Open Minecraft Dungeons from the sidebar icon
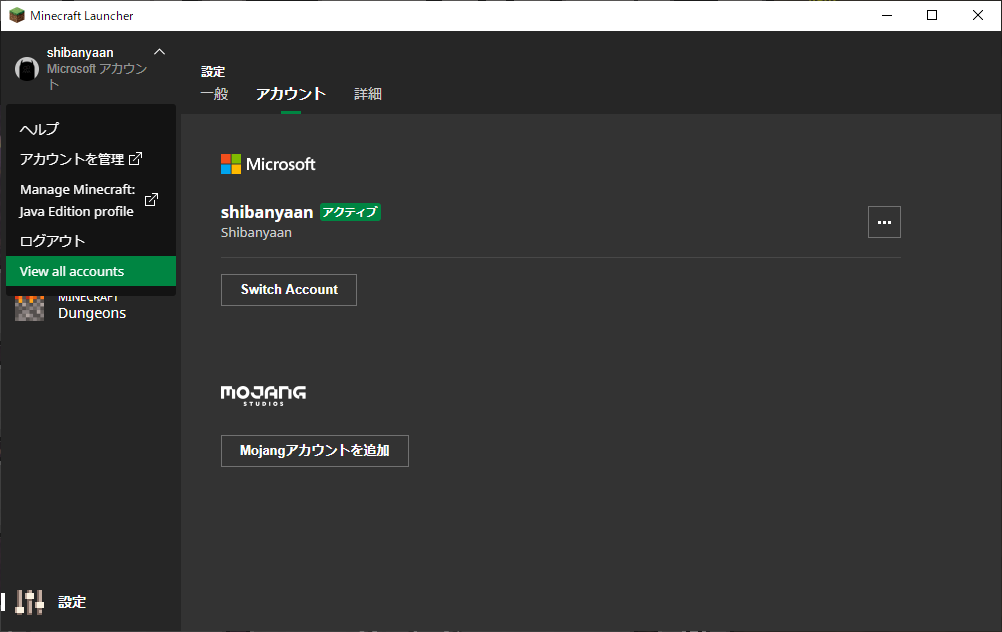 pyautogui.click(x=28, y=306)
